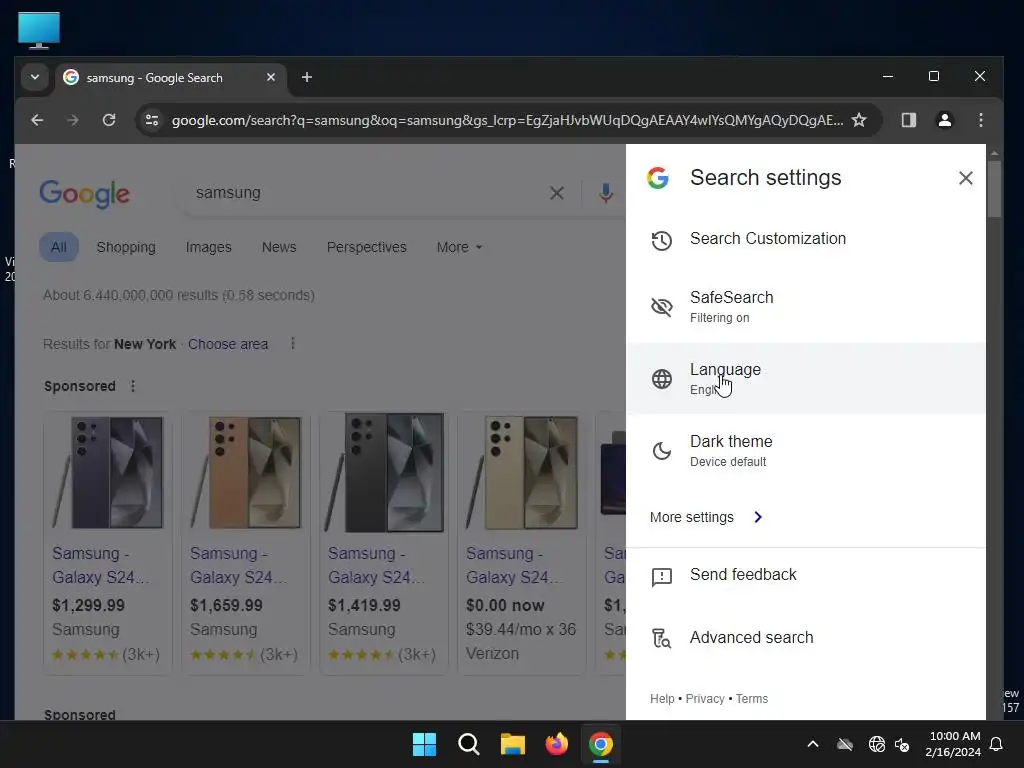Viewport: 1024px width, 768px height.
Task: Open Sponsored info three-dot menu
Action: pyautogui.click(x=133, y=386)
